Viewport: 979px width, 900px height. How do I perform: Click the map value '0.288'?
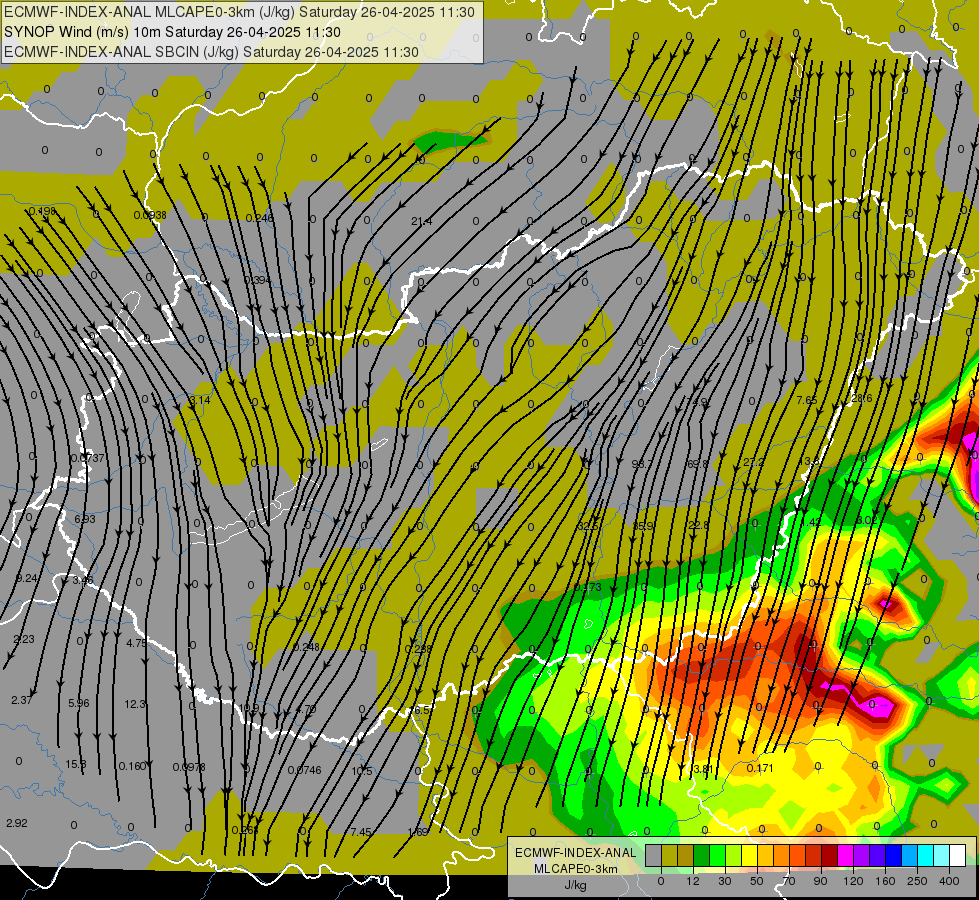coord(418,649)
